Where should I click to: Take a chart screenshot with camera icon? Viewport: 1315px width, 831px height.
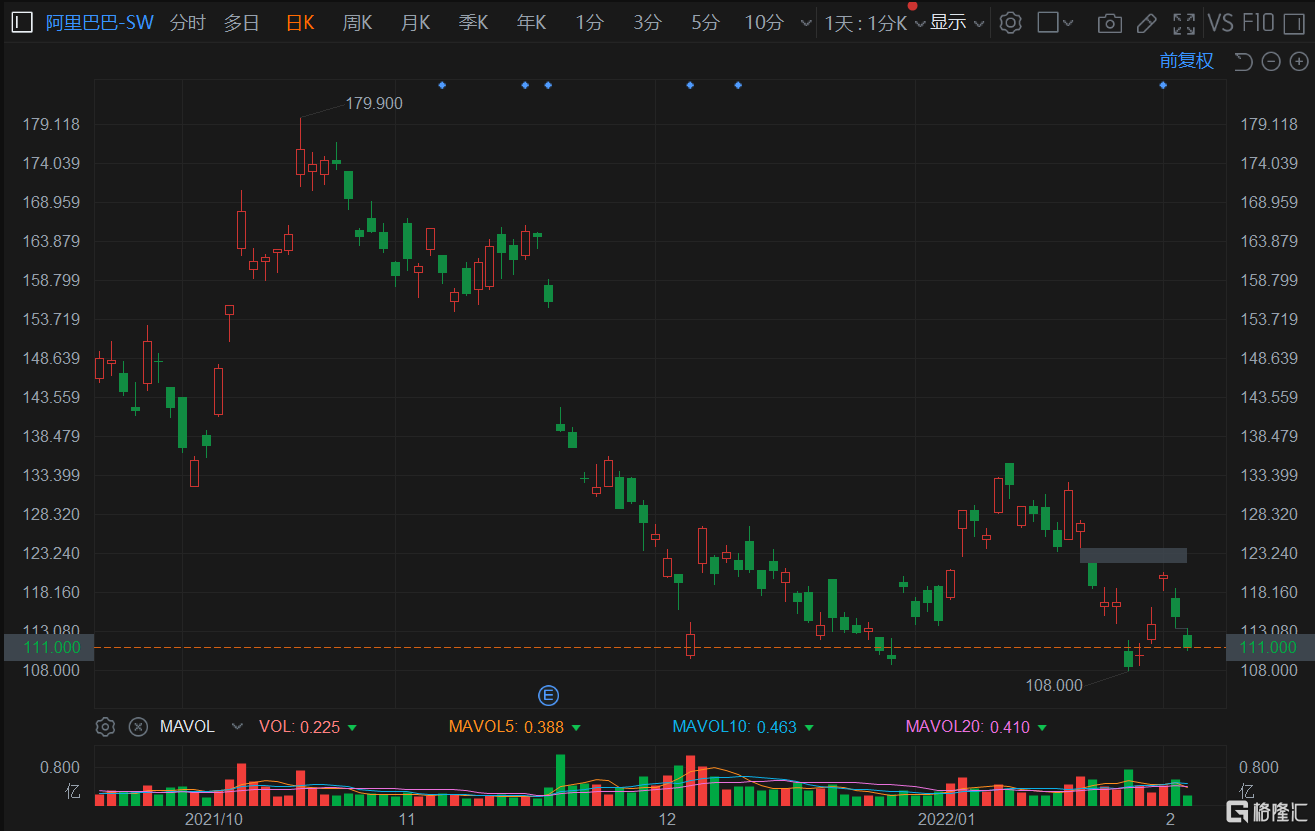pyautogui.click(x=1108, y=22)
